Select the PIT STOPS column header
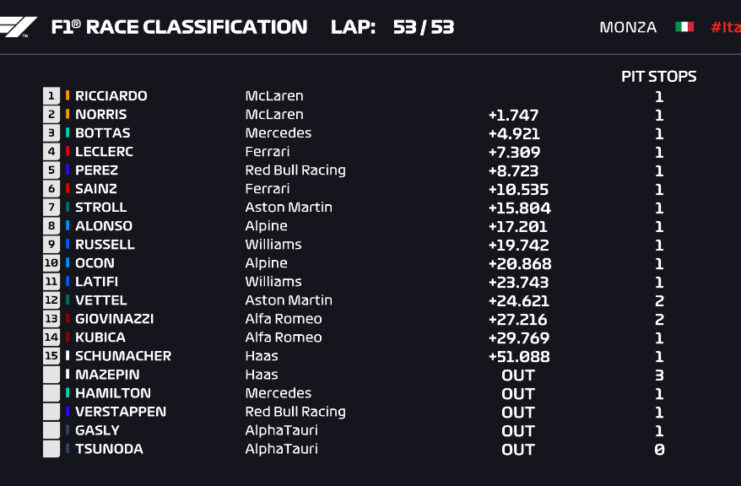 [659, 76]
